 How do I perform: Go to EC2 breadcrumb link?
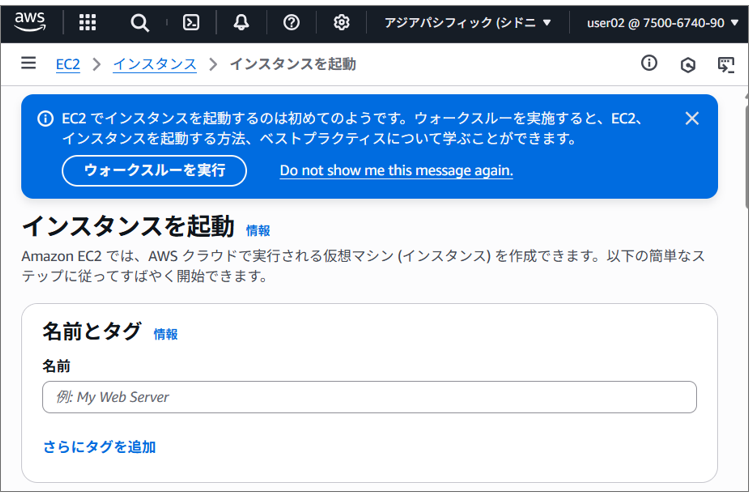pyautogui.click(x=68, y=64)
